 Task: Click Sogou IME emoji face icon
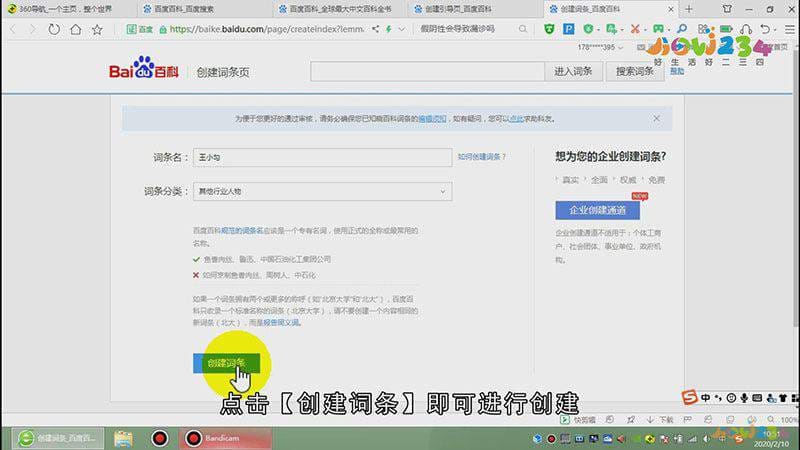pos(731,397)
